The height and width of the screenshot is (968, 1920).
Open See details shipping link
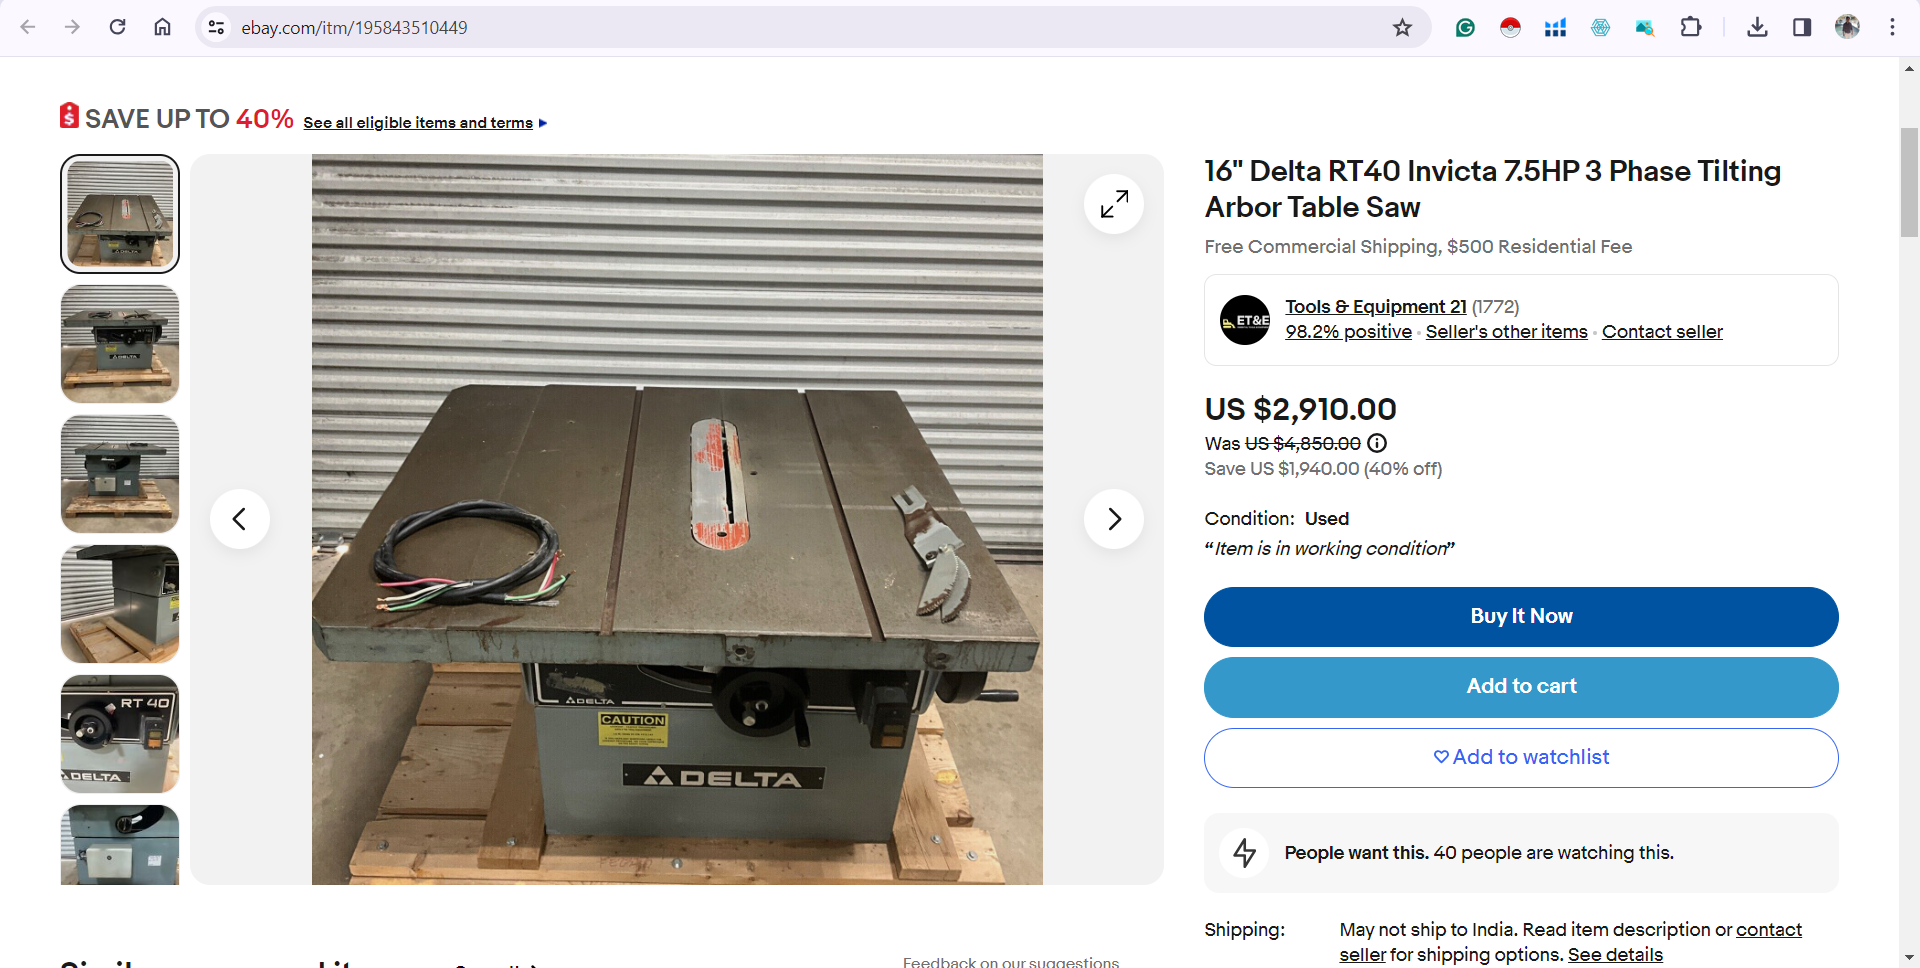coord(1615,955)
